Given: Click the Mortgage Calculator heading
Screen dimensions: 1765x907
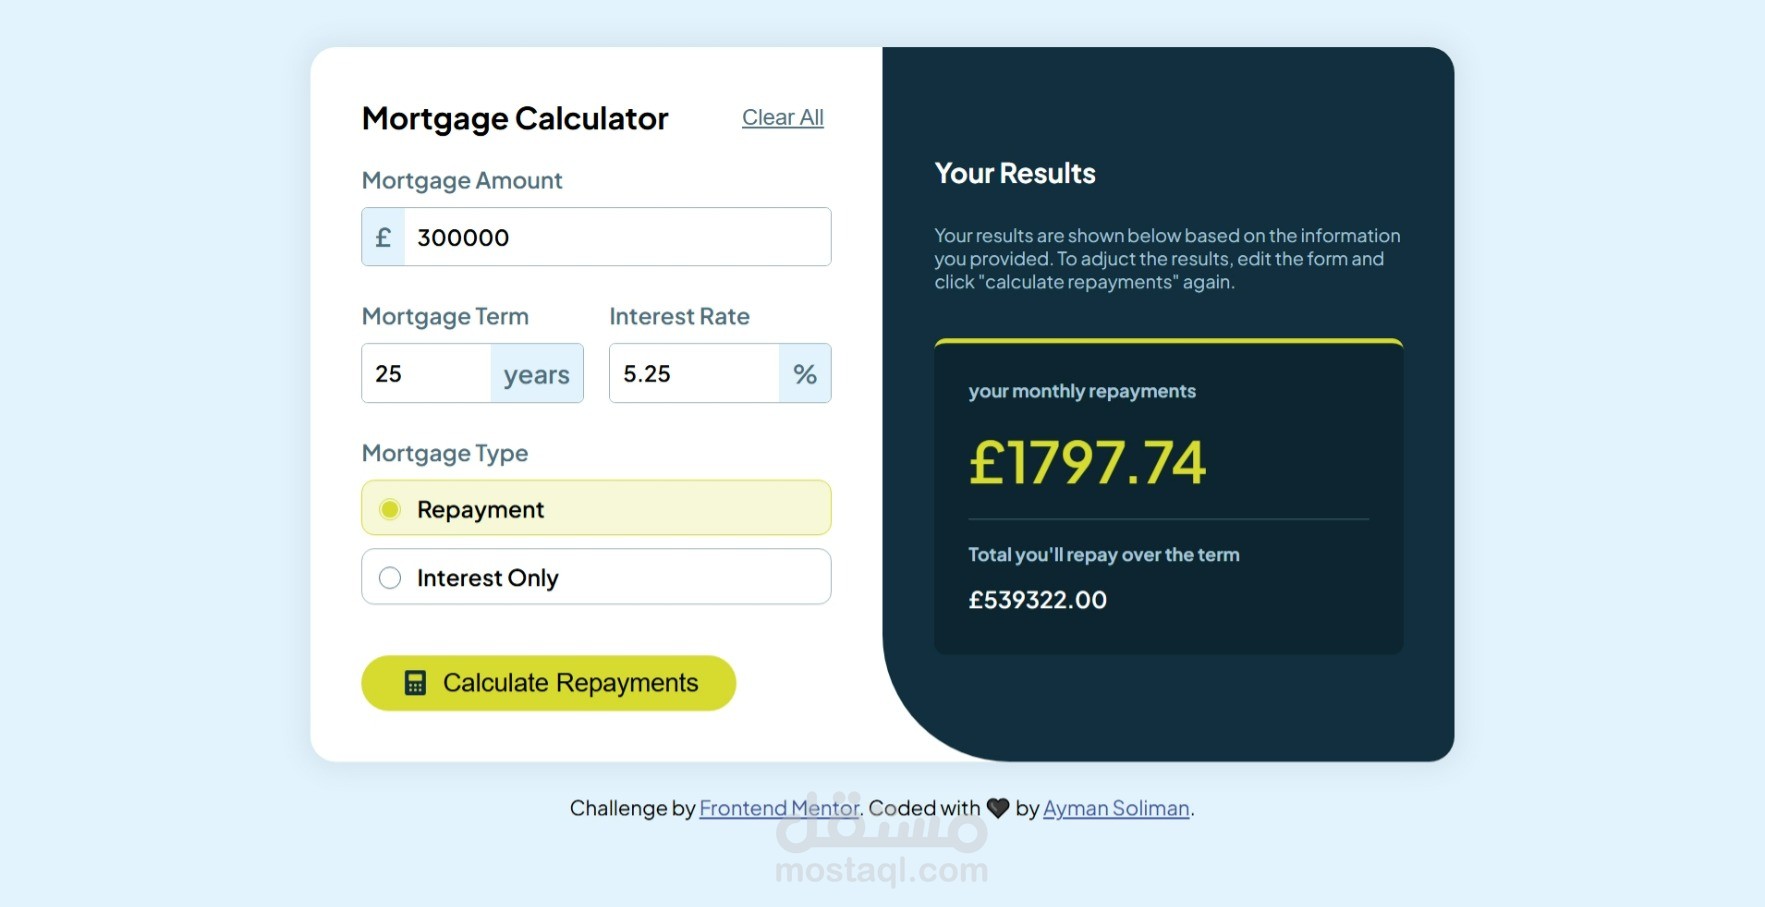Looking at the screenshot, I should click(x=515, y=118).
